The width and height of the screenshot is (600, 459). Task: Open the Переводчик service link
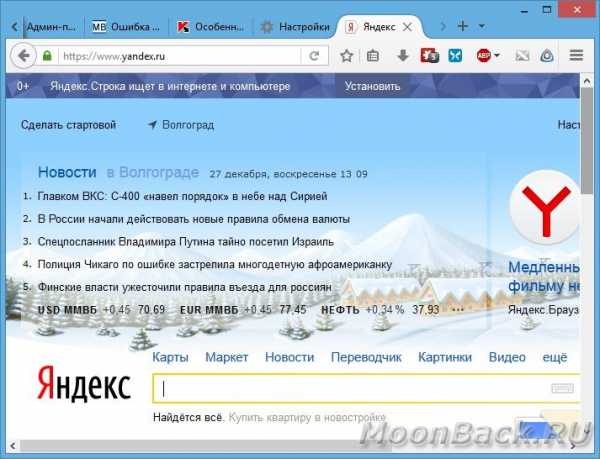(x=366, y=357)
